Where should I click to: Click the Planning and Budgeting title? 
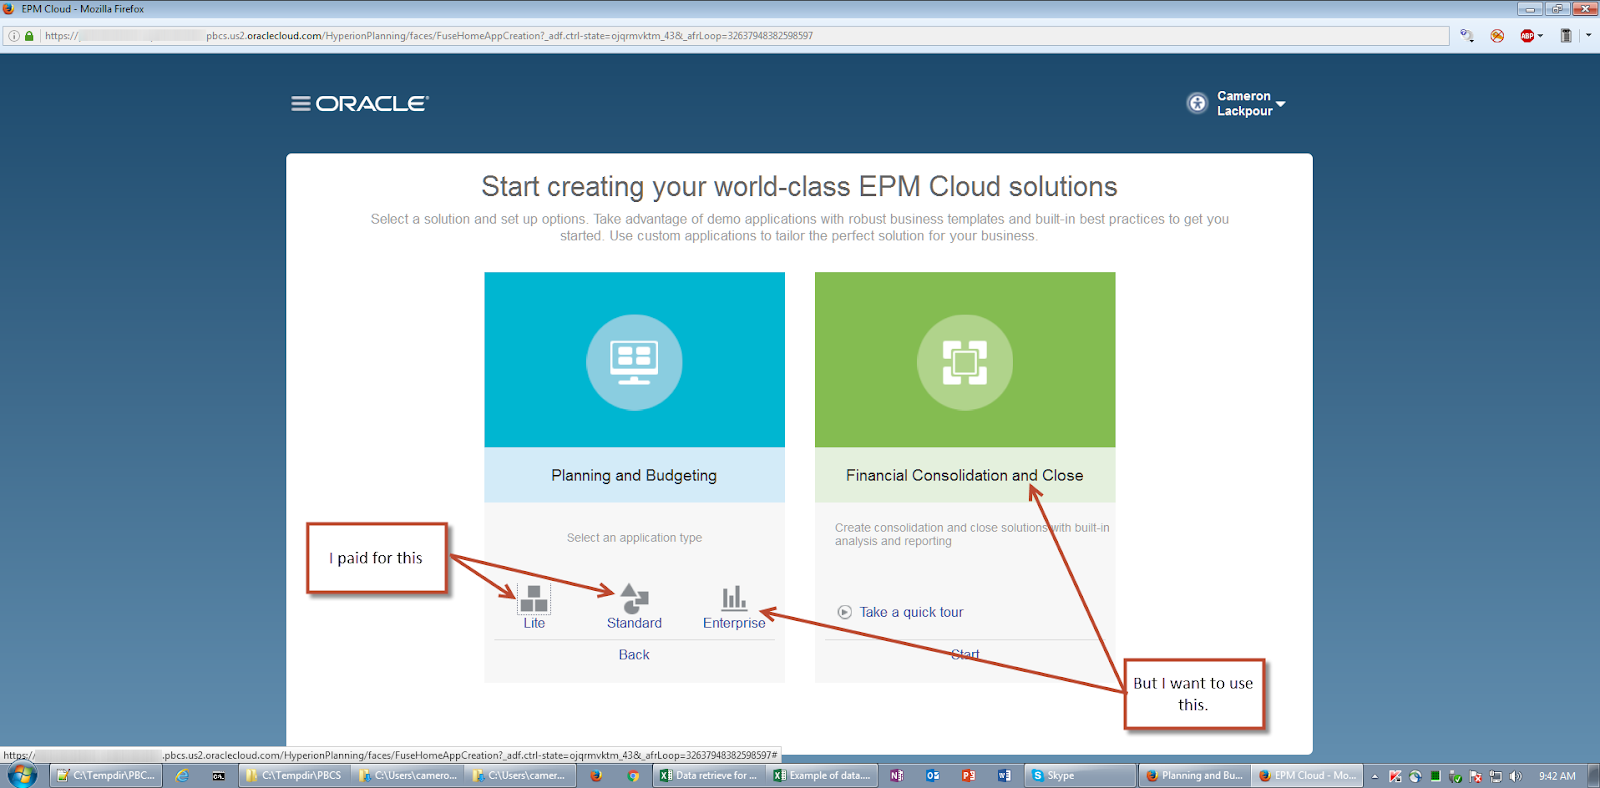(634, 475)
